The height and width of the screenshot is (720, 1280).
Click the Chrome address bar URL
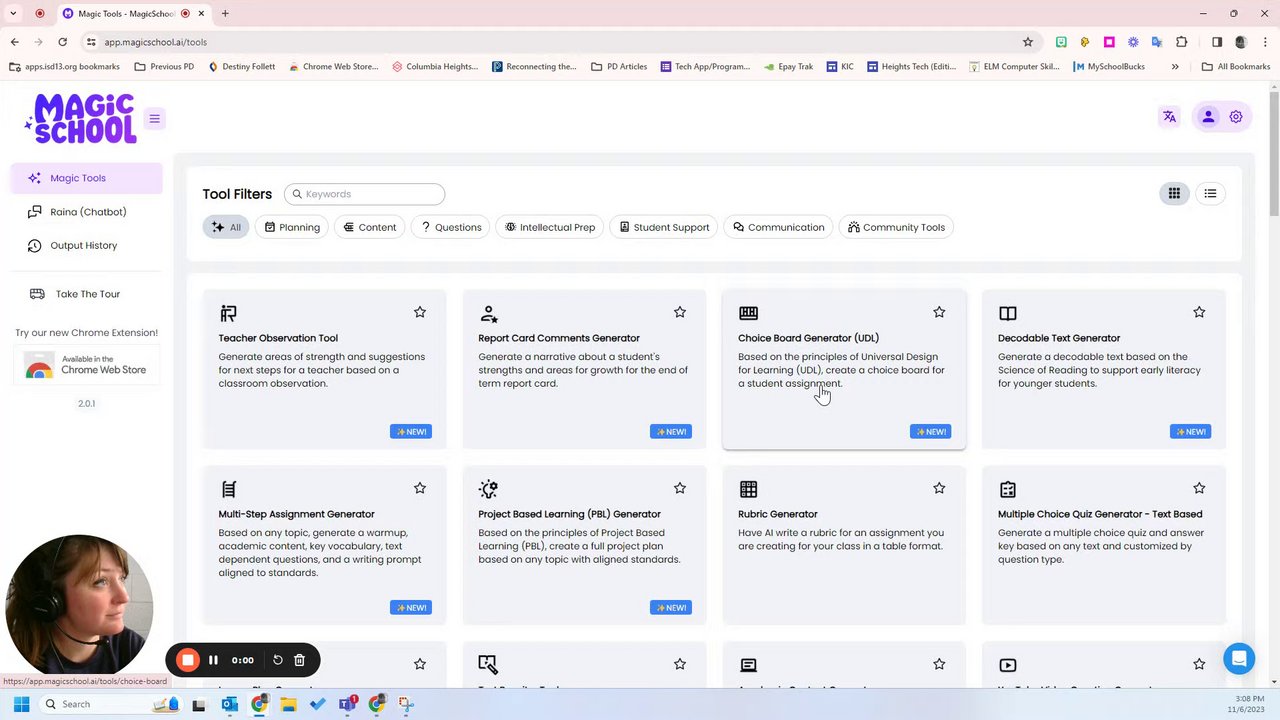(155, 42)
